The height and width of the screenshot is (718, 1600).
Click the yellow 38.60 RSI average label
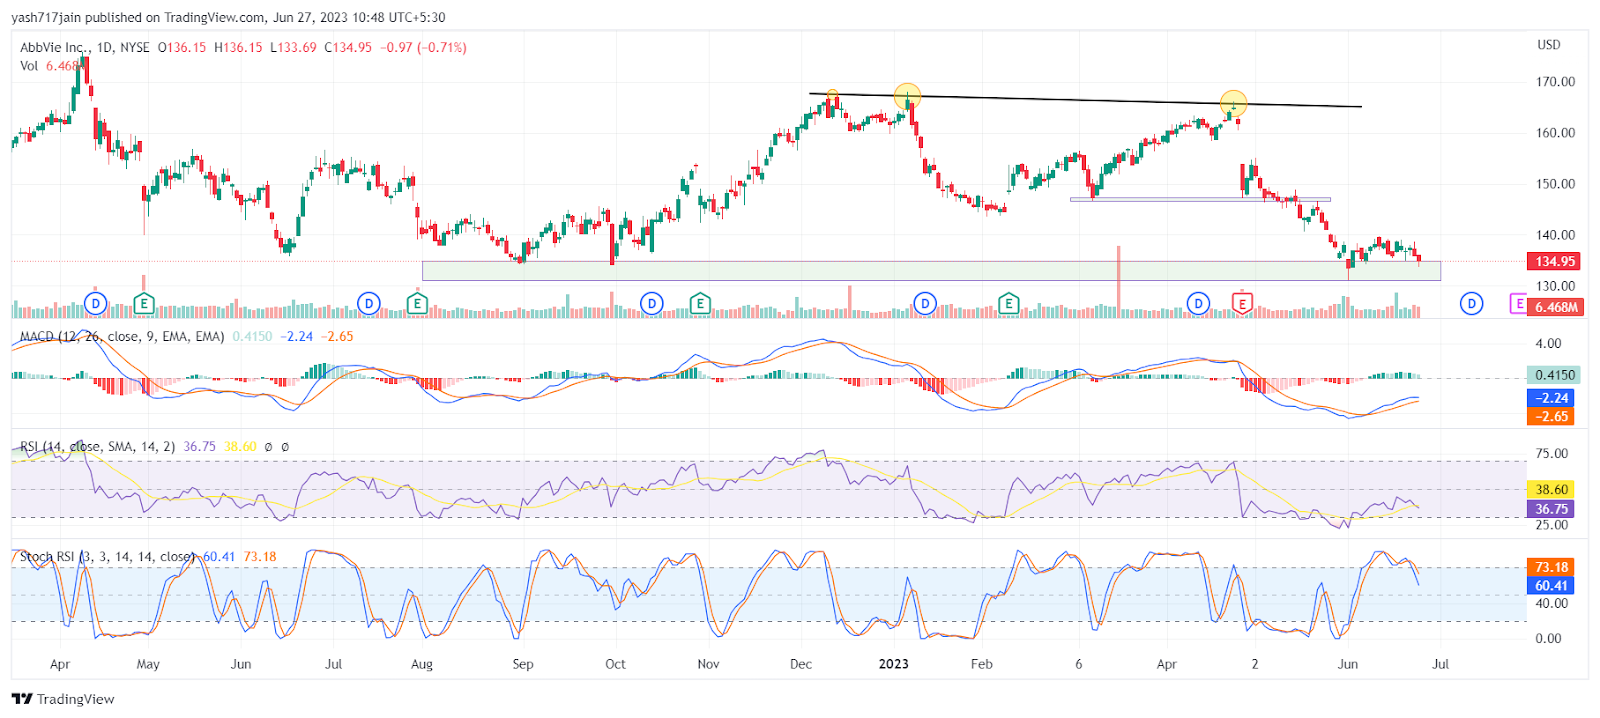point(1552,489)
